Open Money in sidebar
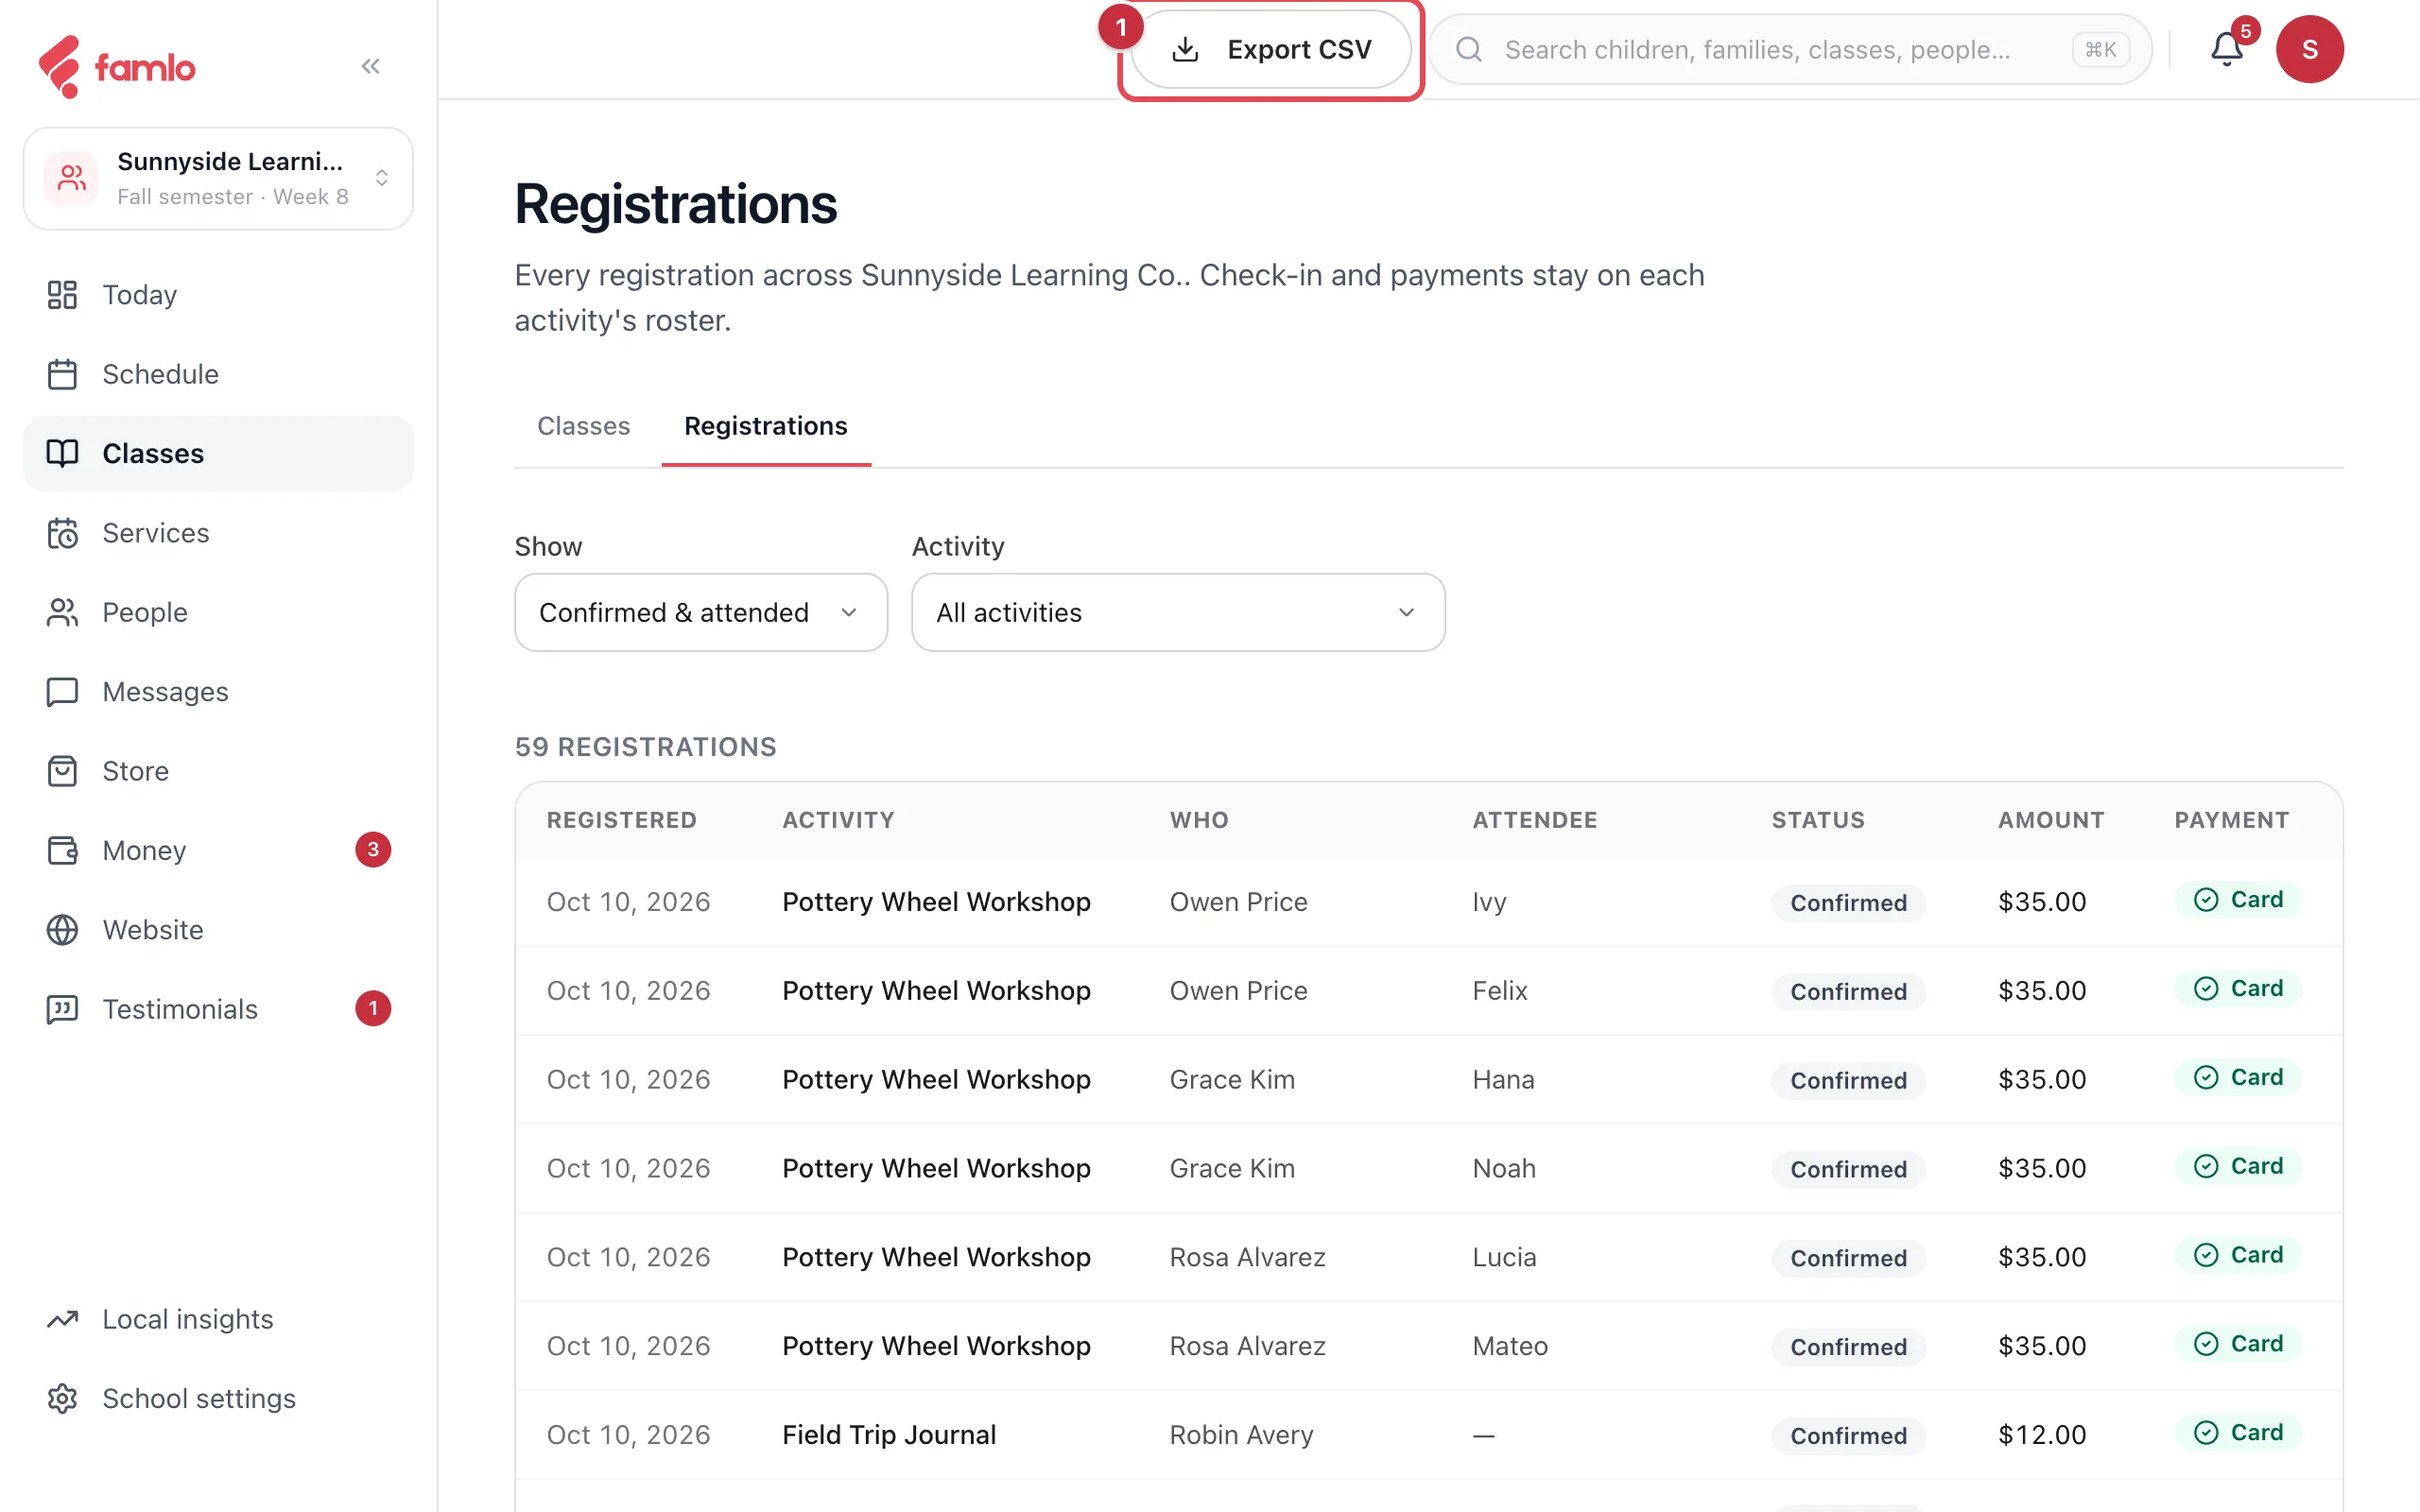Viewport: 2420px width, 1512px height. [x=218, y=850]
